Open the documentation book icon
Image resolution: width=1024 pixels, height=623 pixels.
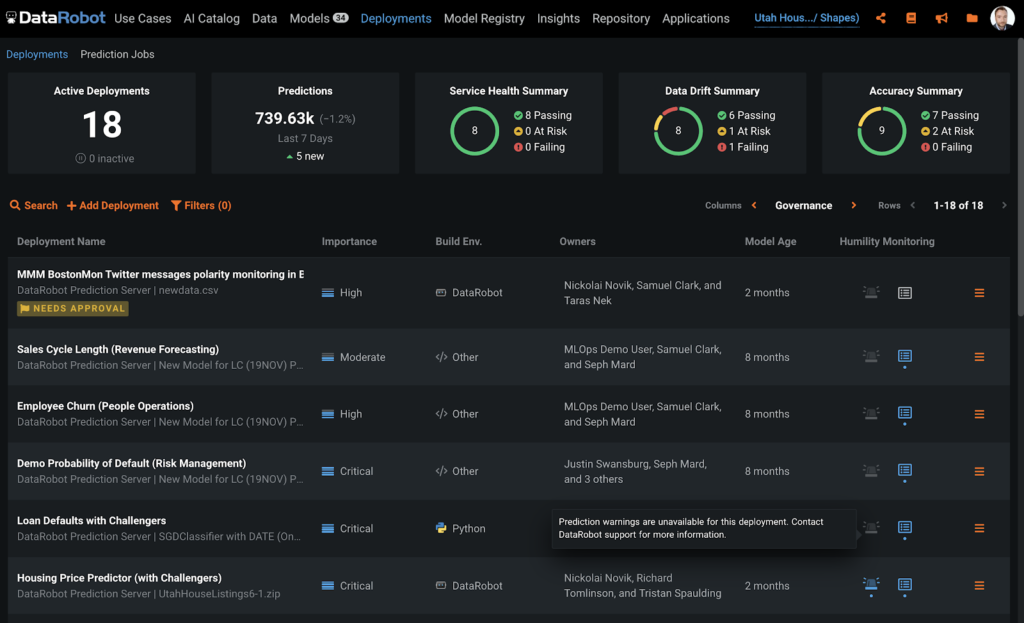click(911, 17)
